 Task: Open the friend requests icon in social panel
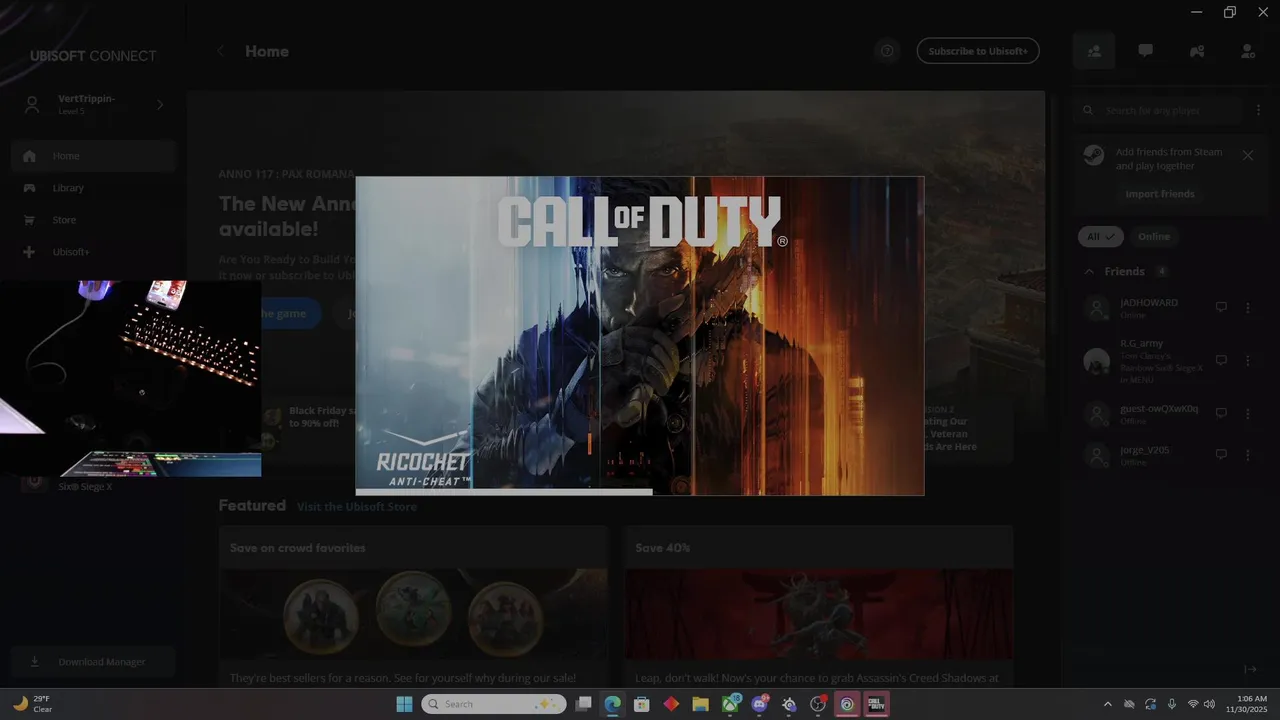[x=1248, y=51]
